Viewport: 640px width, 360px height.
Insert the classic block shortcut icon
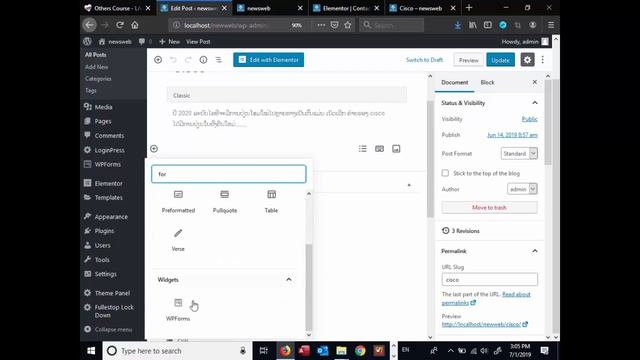tap(379, 149)
